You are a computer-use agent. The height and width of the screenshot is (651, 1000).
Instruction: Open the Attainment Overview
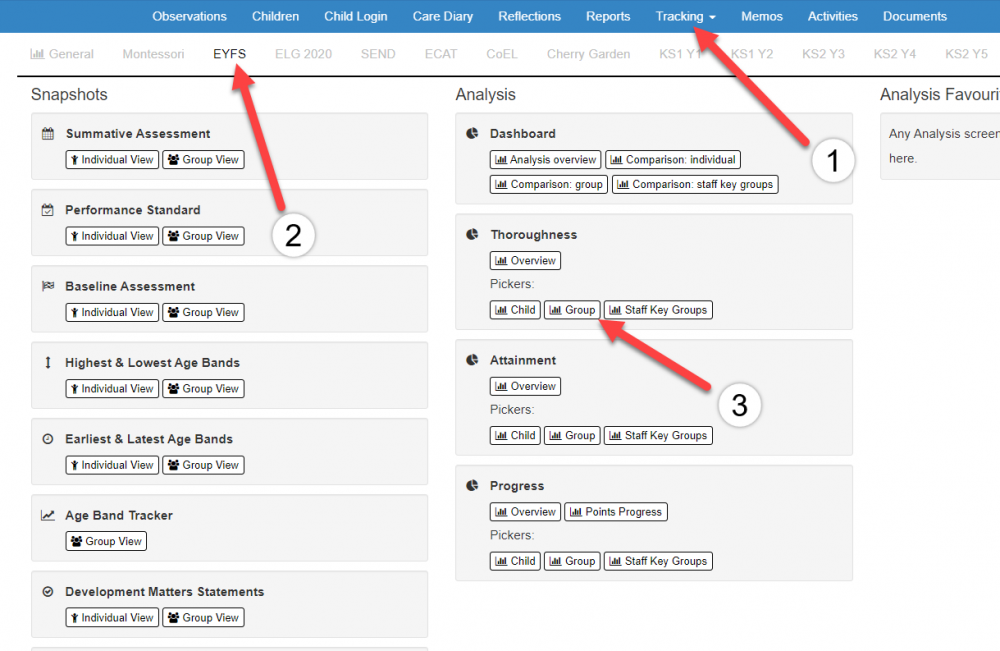tap(526, 386)
